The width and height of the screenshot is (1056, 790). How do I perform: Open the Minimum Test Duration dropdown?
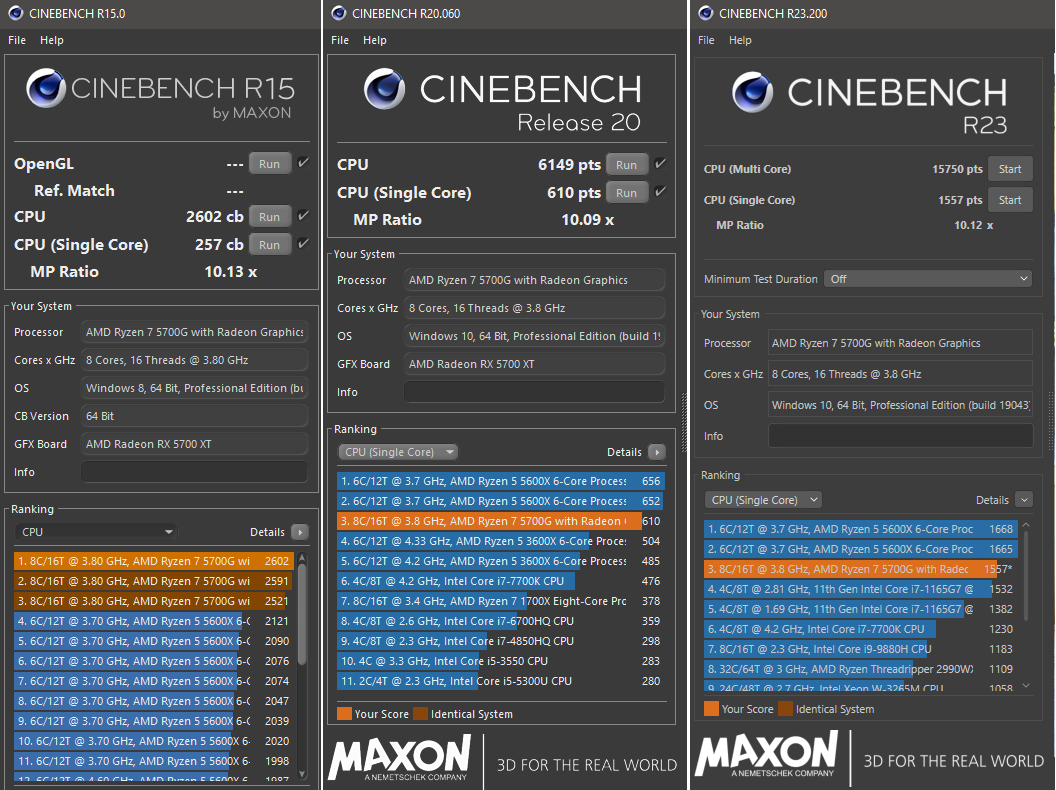[928, 279]
